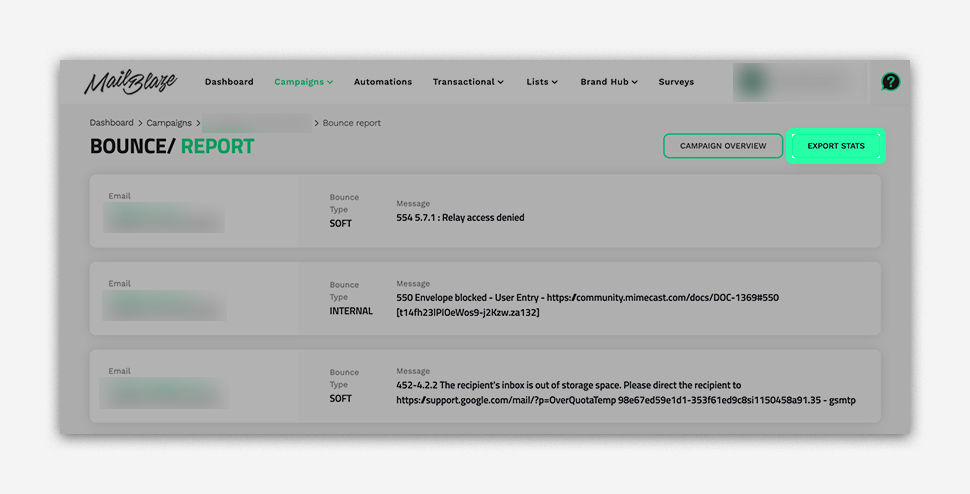Click the MailBlaze logo
The width and height of the screenshot is (970, 494).
pyautogui.click(x=129, y=83)
